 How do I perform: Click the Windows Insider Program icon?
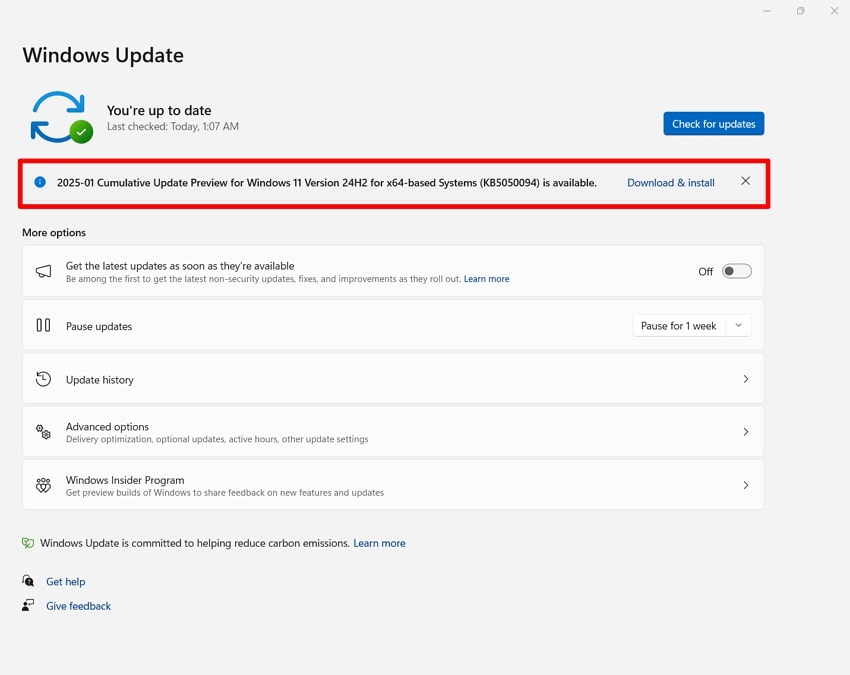[42, 485]
